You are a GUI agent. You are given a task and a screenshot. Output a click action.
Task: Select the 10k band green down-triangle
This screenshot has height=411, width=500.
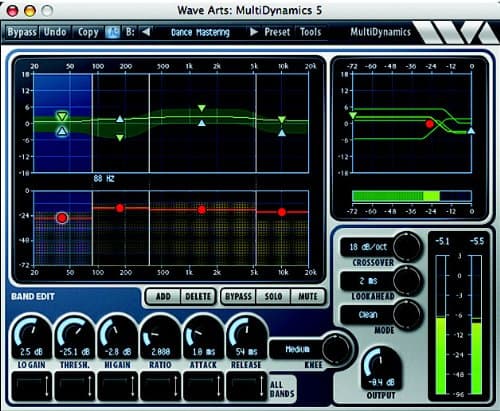pyautogui.click(x=282, y=119)
